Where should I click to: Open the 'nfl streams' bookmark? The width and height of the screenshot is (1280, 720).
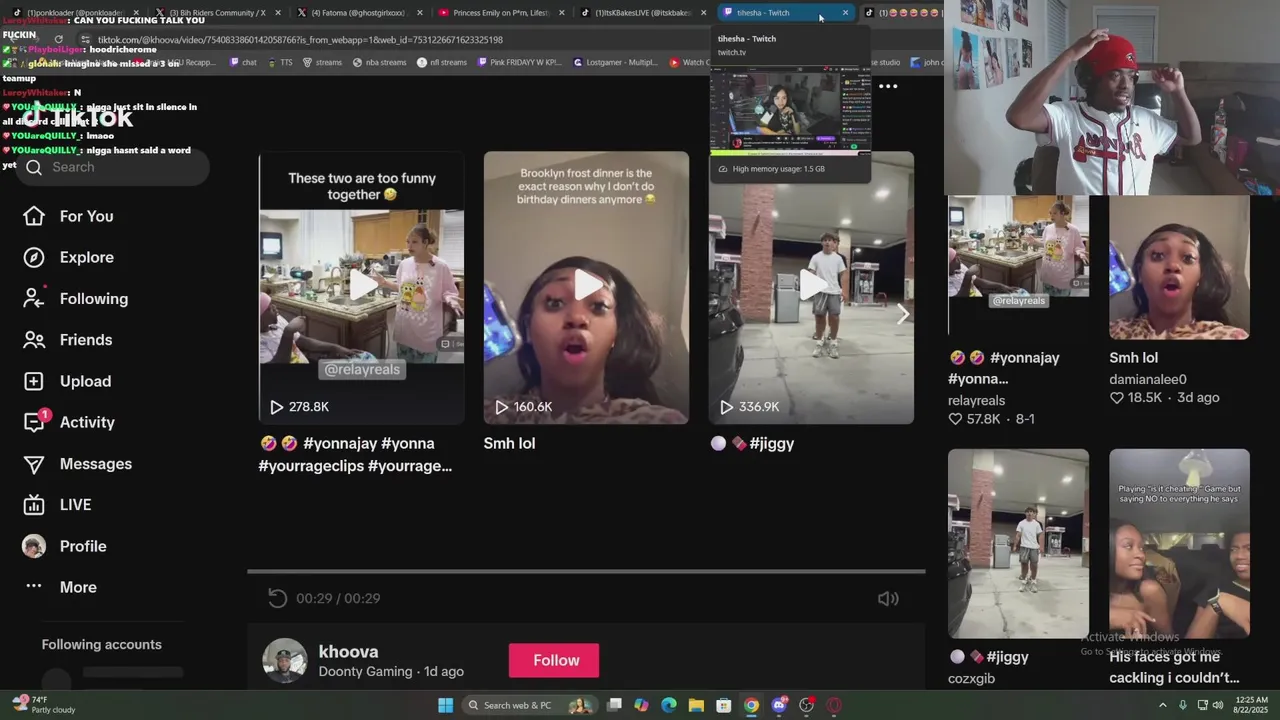442,62
